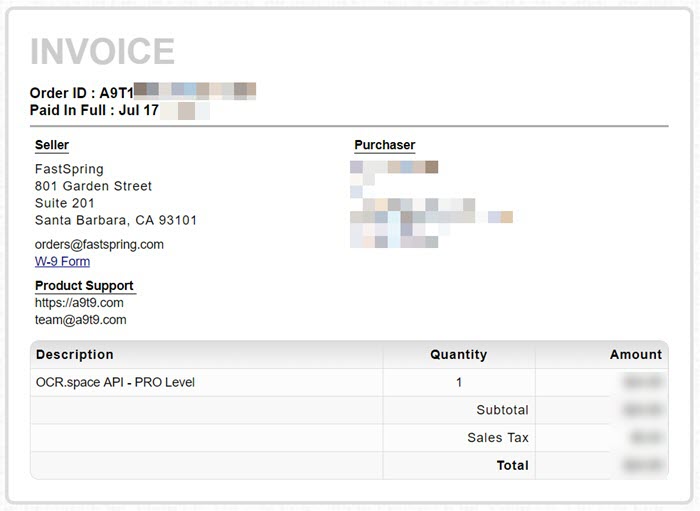Click the FastSpring seller name
This screenshot has height=511, width=700.
pyautogui.click(x=69, y=169)
